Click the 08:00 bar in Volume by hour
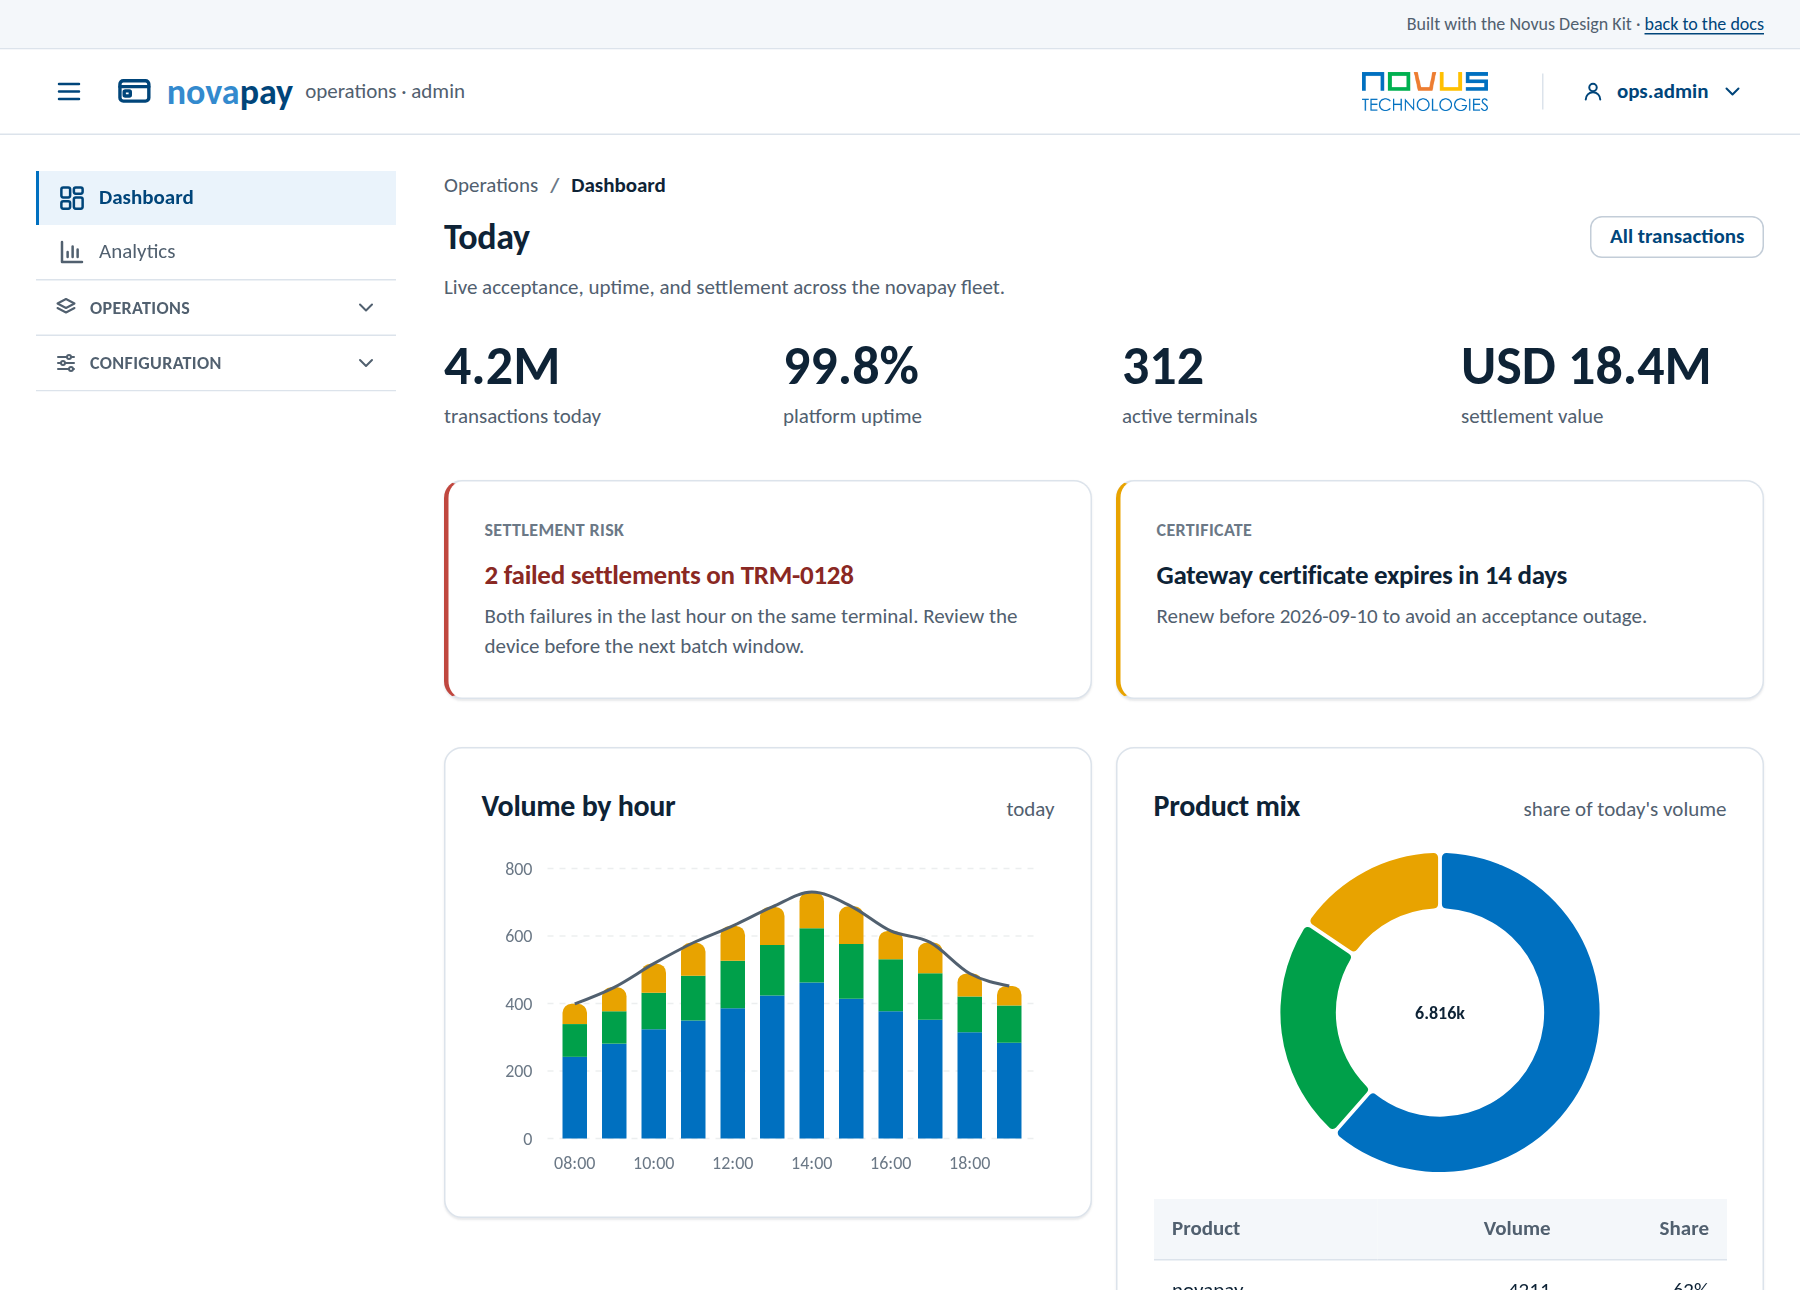The width and height of the screenshot is (1800, 1290). (575, 1071)
